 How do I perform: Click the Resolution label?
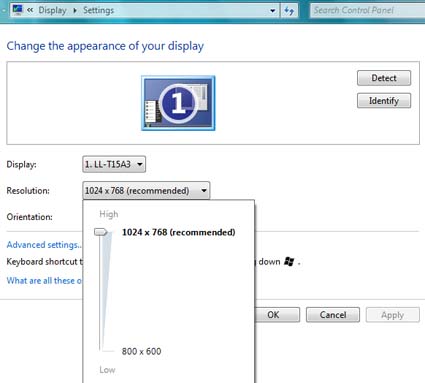click(28, 191)
